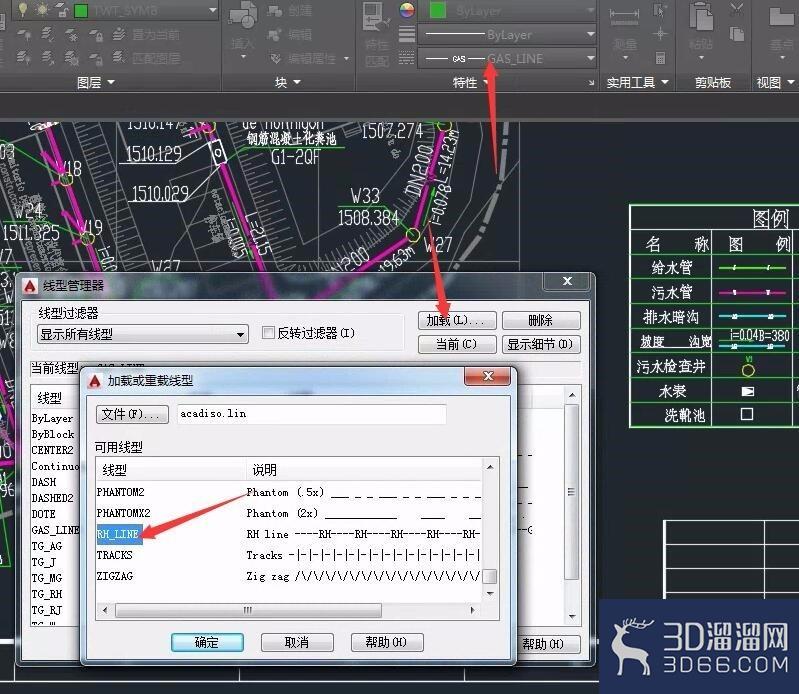799x694 pixels.
Task: Click the Edit Attributes (编辑属性) icon
Action: coord(276,58)
